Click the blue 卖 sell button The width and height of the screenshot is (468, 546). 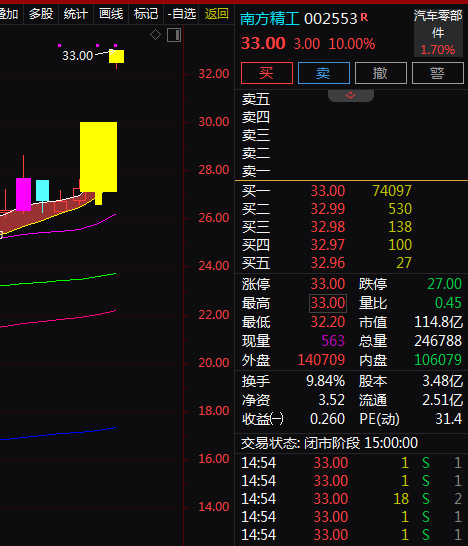324,73
